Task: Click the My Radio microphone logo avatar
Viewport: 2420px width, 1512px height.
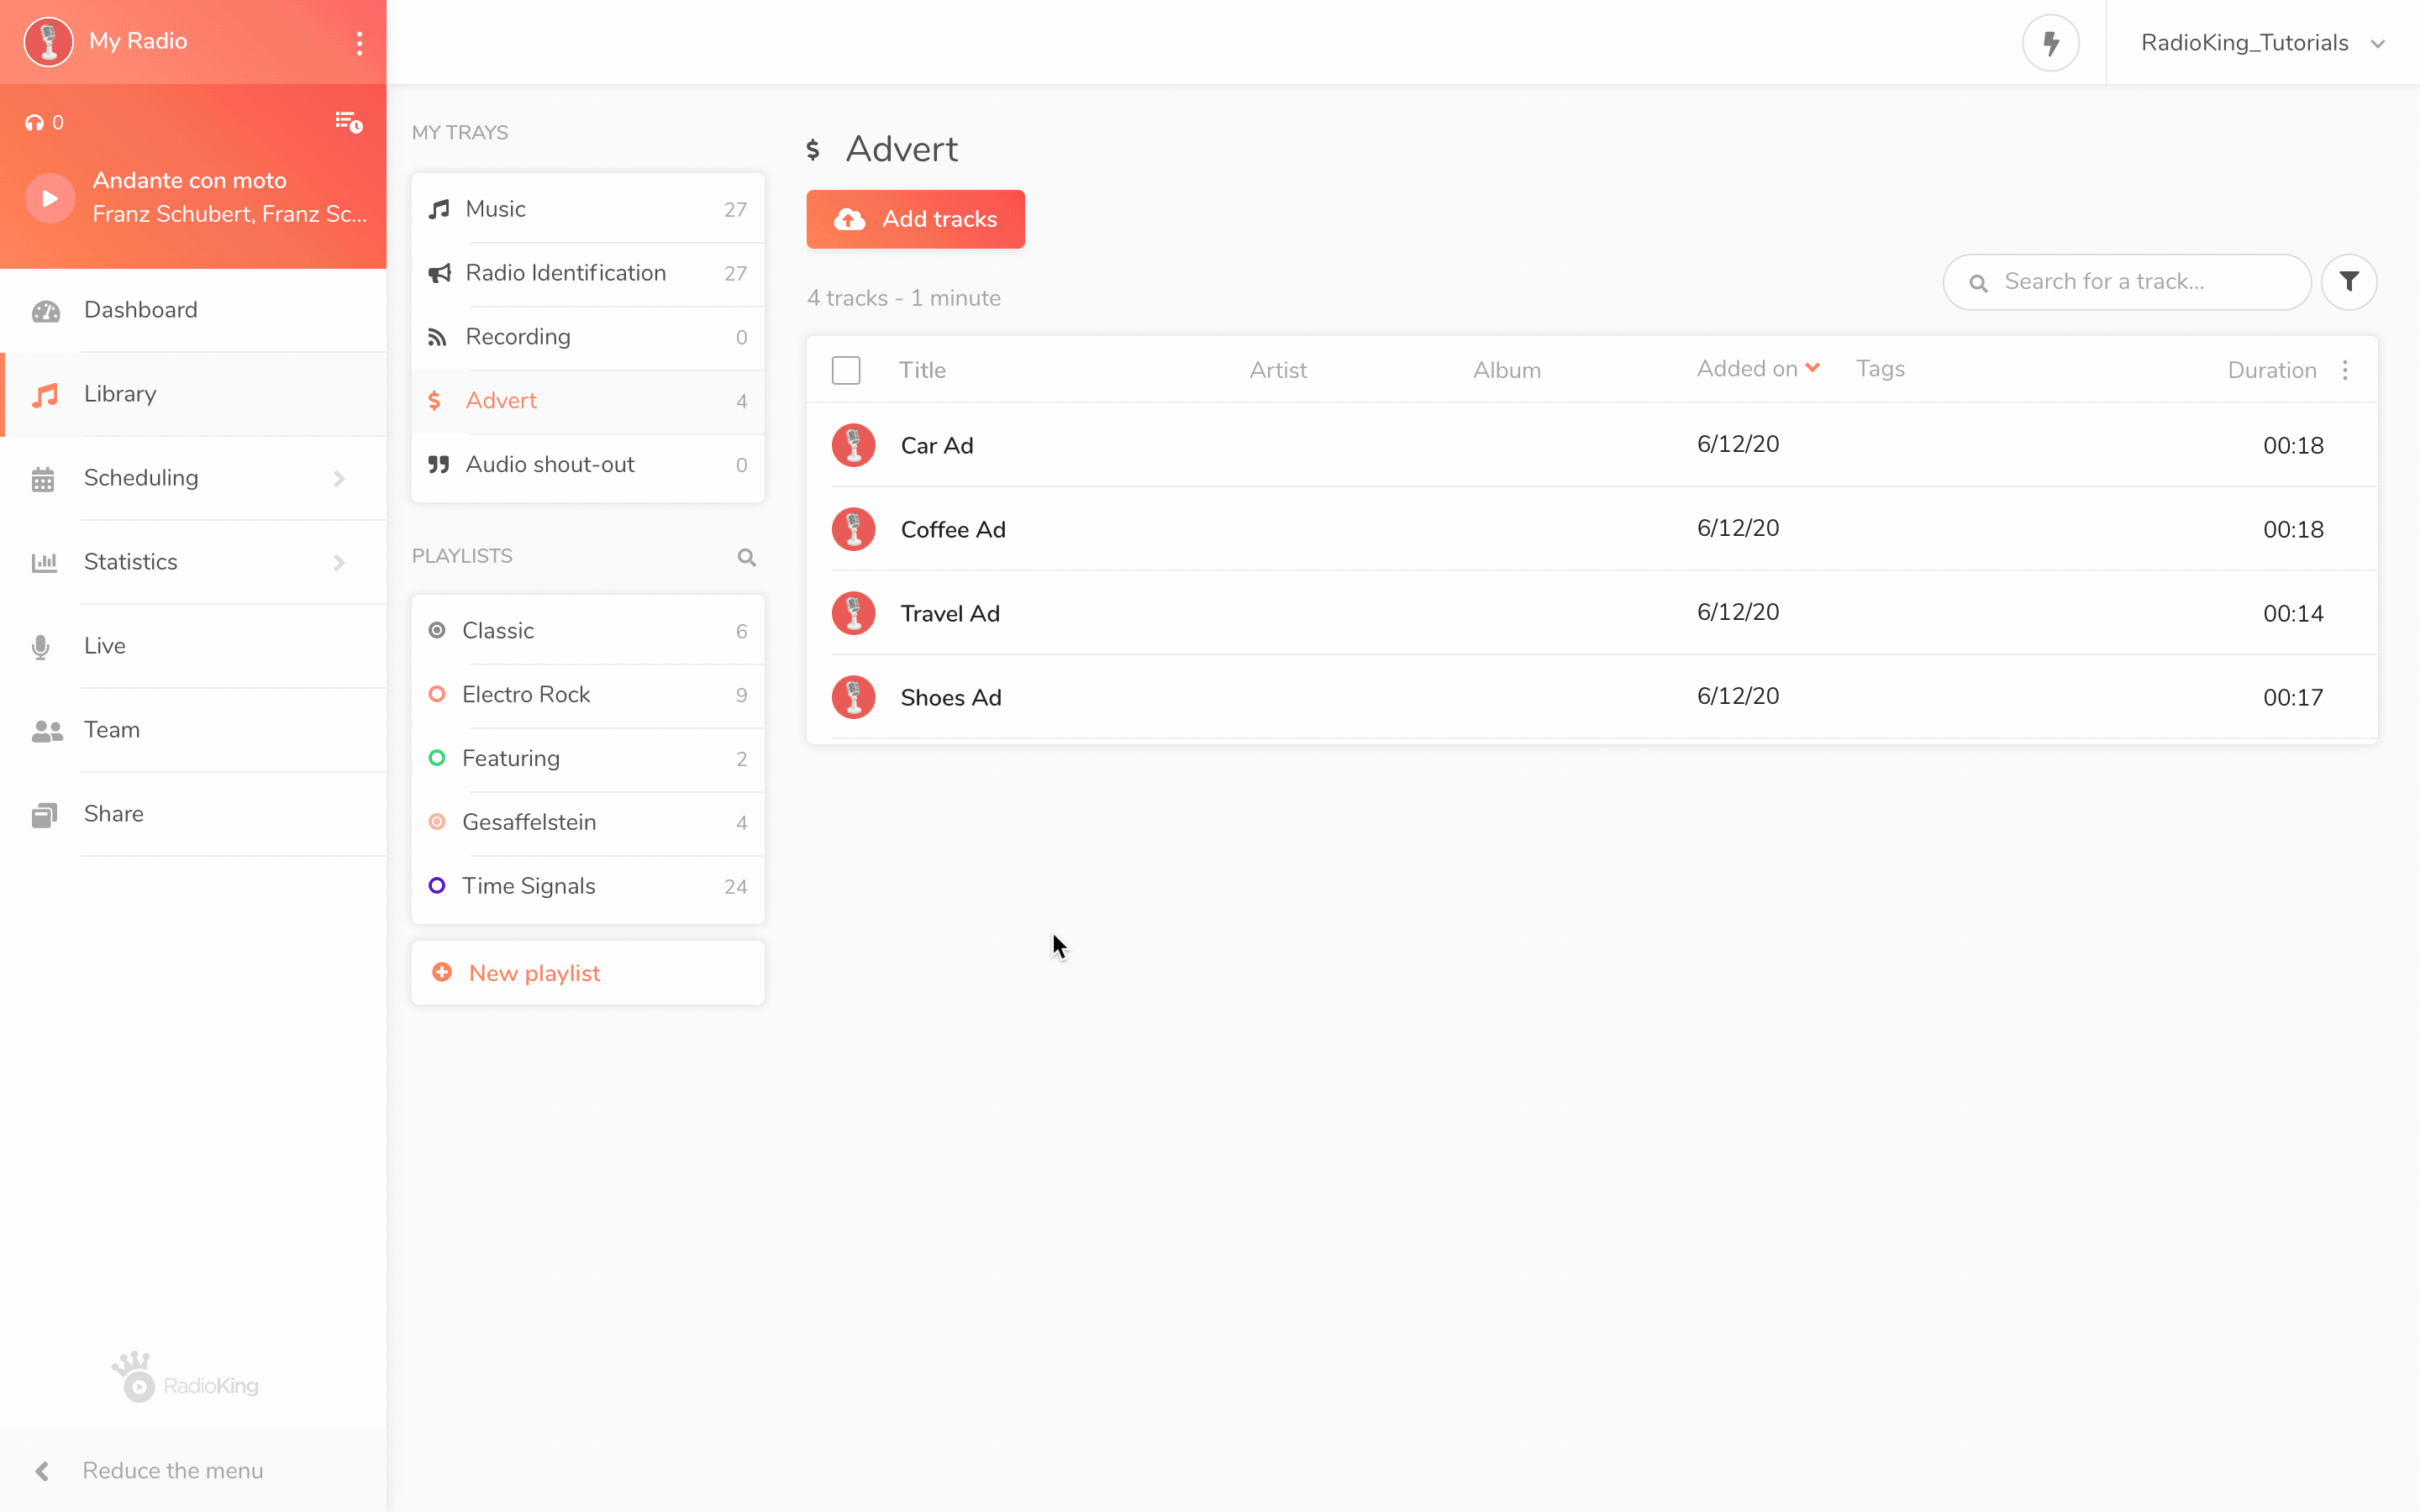Action: click(48, 42)
